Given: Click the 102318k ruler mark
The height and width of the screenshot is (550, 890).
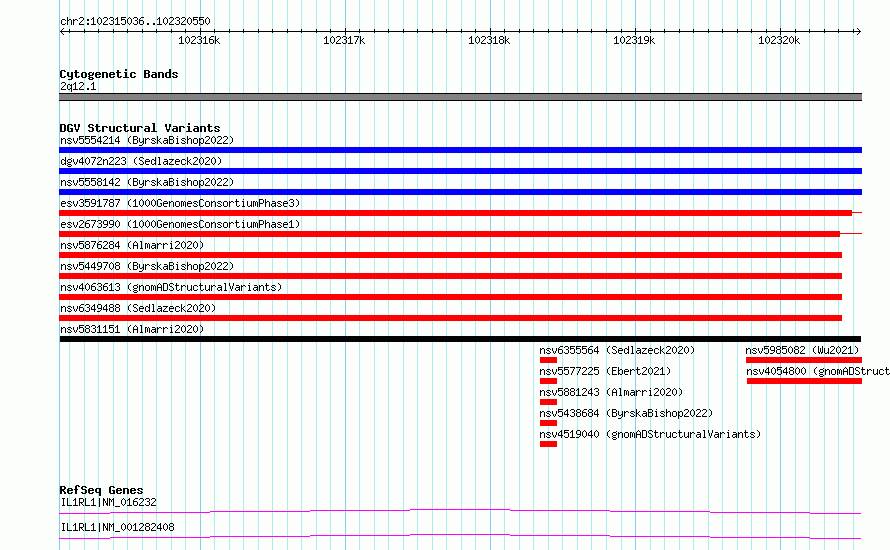Looking at the screenshot, I should pyautogui.click(x=489, y=40).
